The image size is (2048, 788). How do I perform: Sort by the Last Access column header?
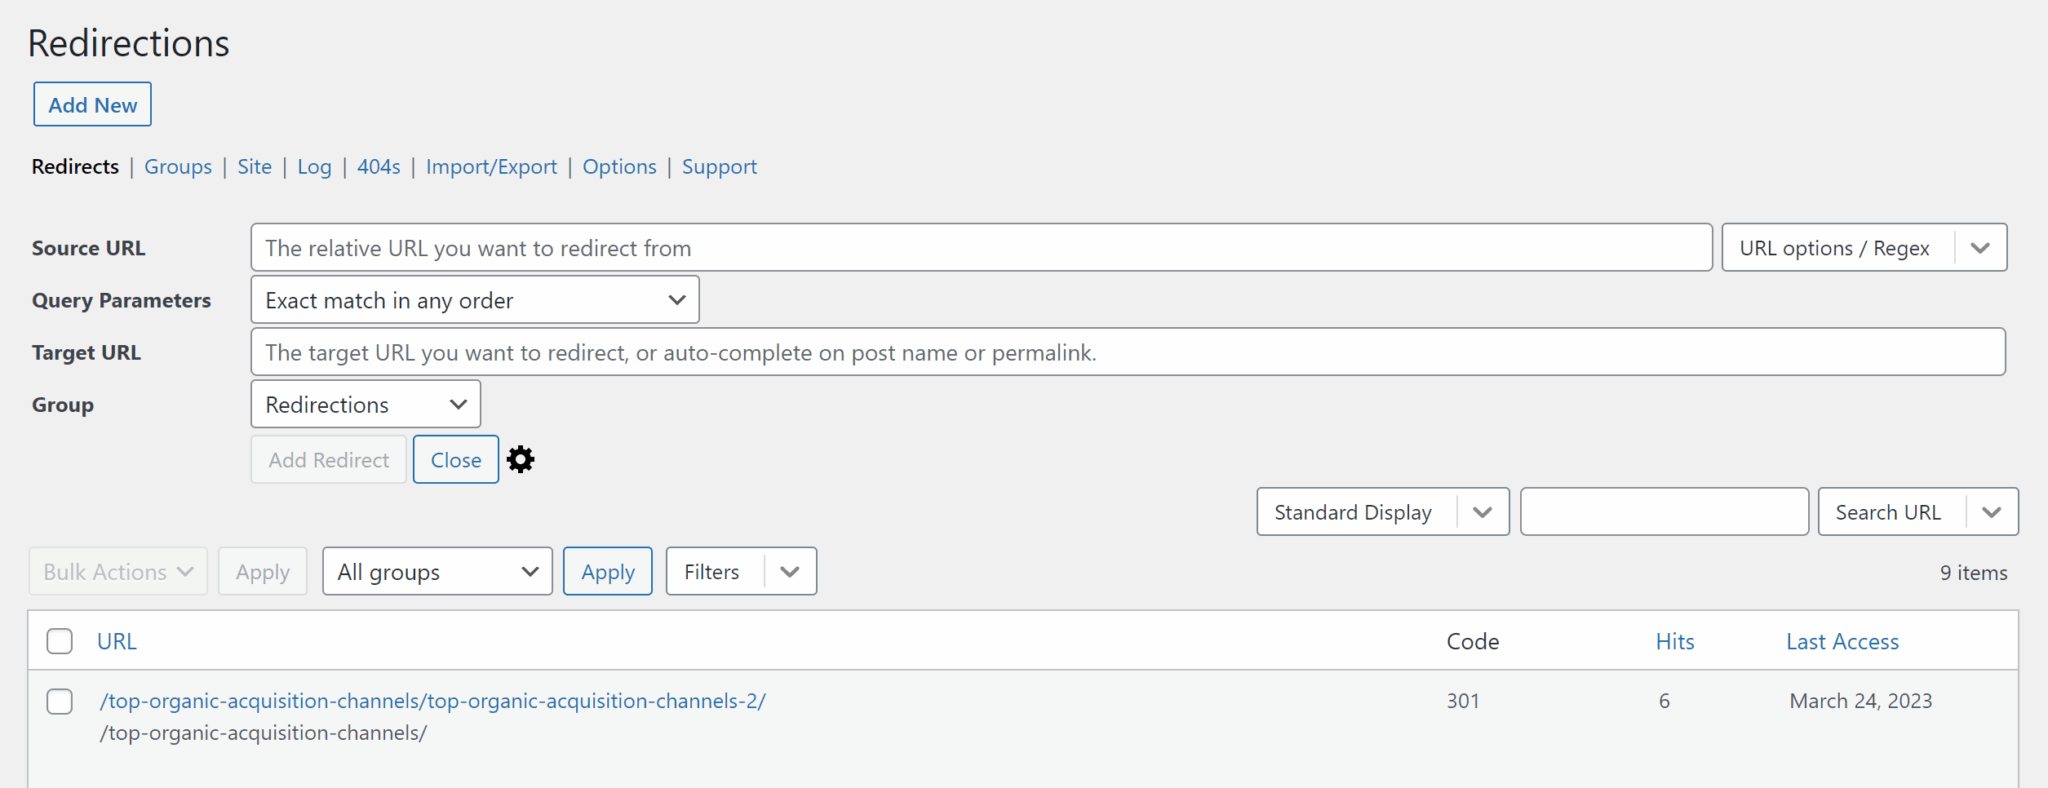[x=1842, y=641]
